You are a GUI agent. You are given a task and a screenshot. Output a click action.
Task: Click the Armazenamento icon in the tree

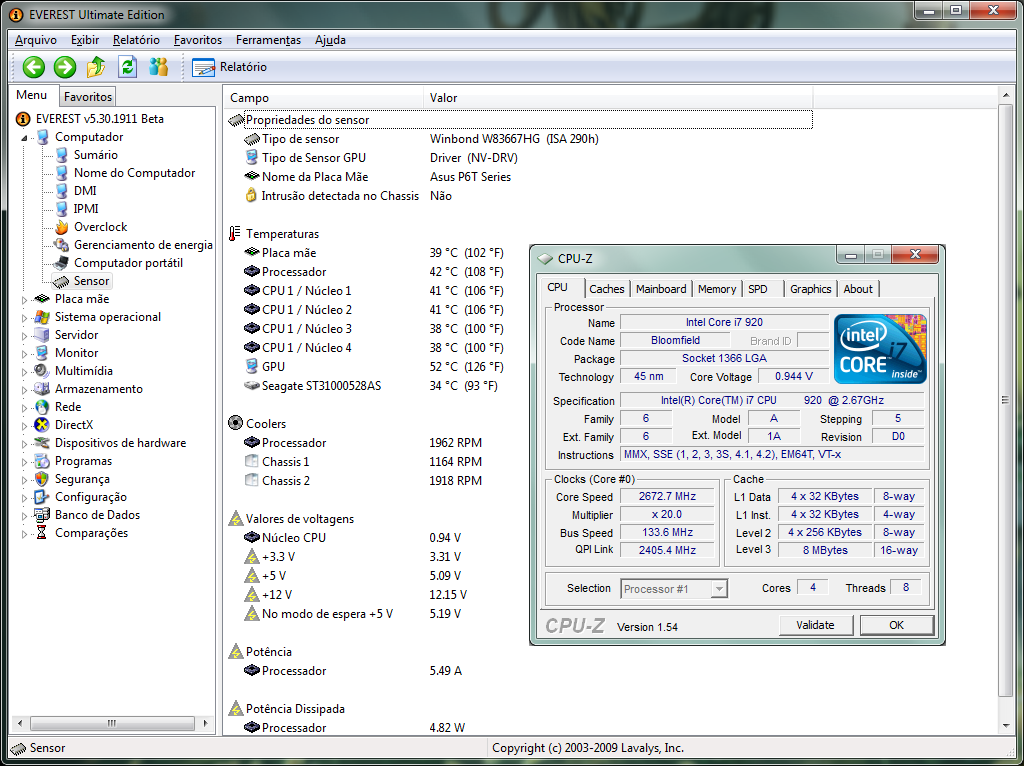tap(42, 389)
